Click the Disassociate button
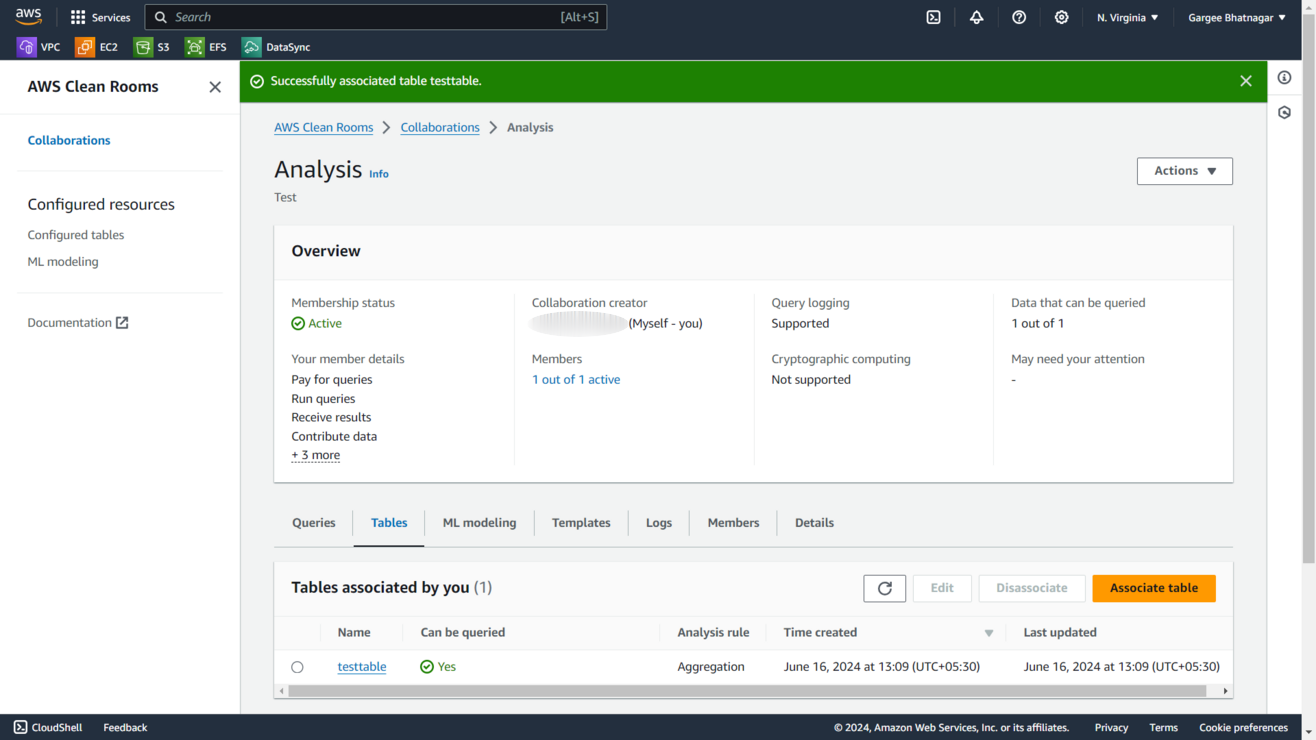The width and height of the screenshot is (1316, 740). point(1032,588)
